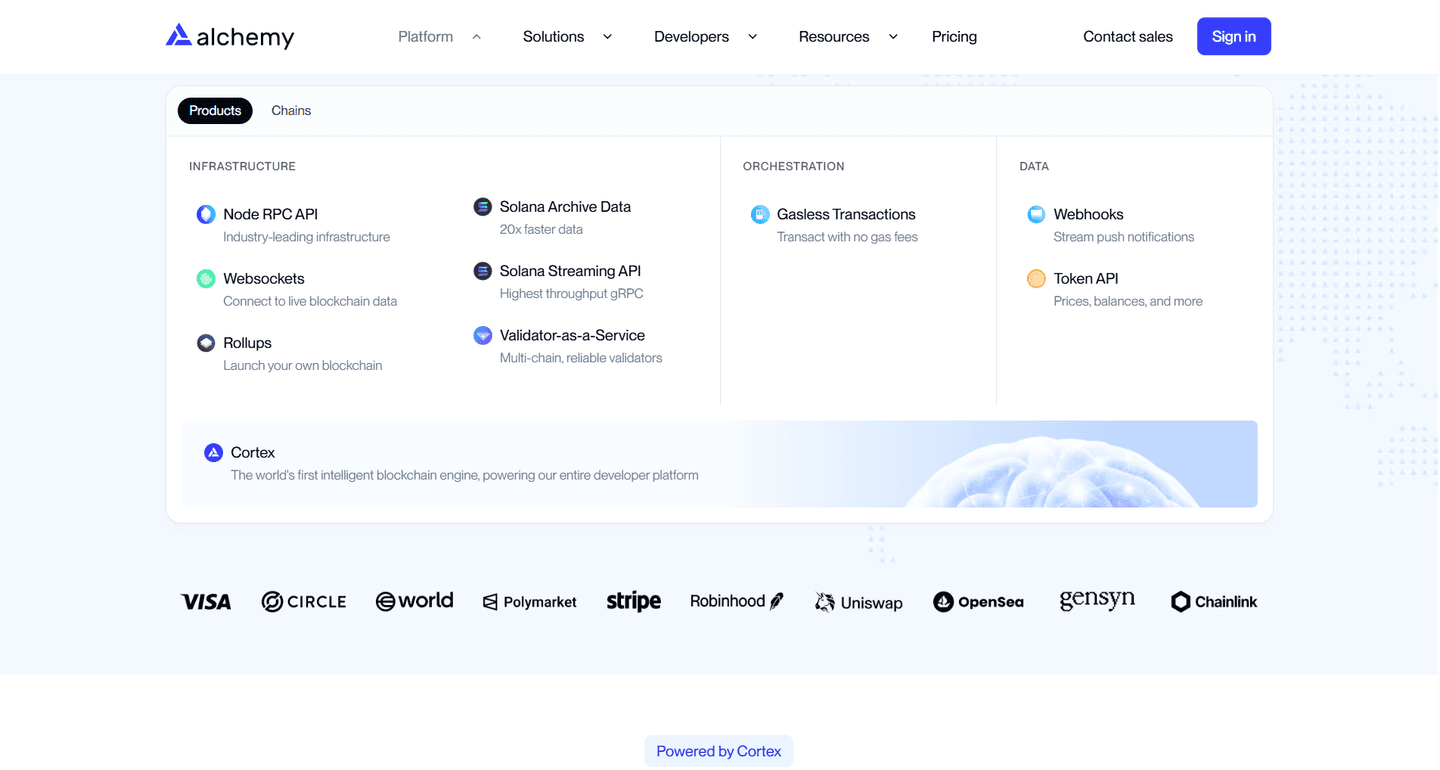
Task: Click the Webhooks icon
Action: (1036, 214)
